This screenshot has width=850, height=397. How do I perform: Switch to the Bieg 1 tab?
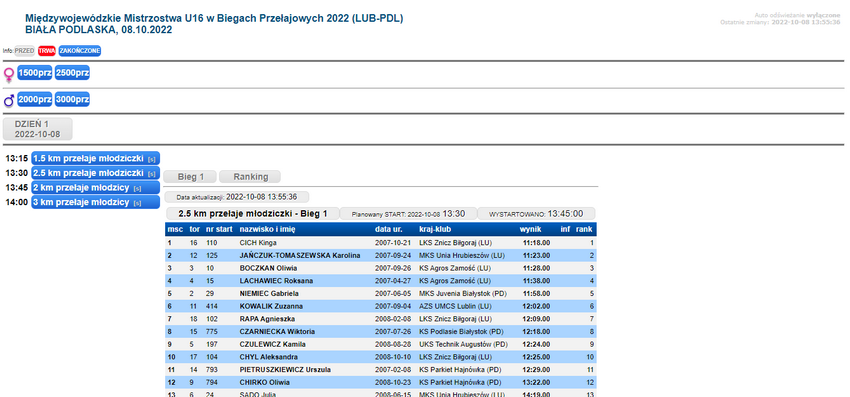click(190, 177)
